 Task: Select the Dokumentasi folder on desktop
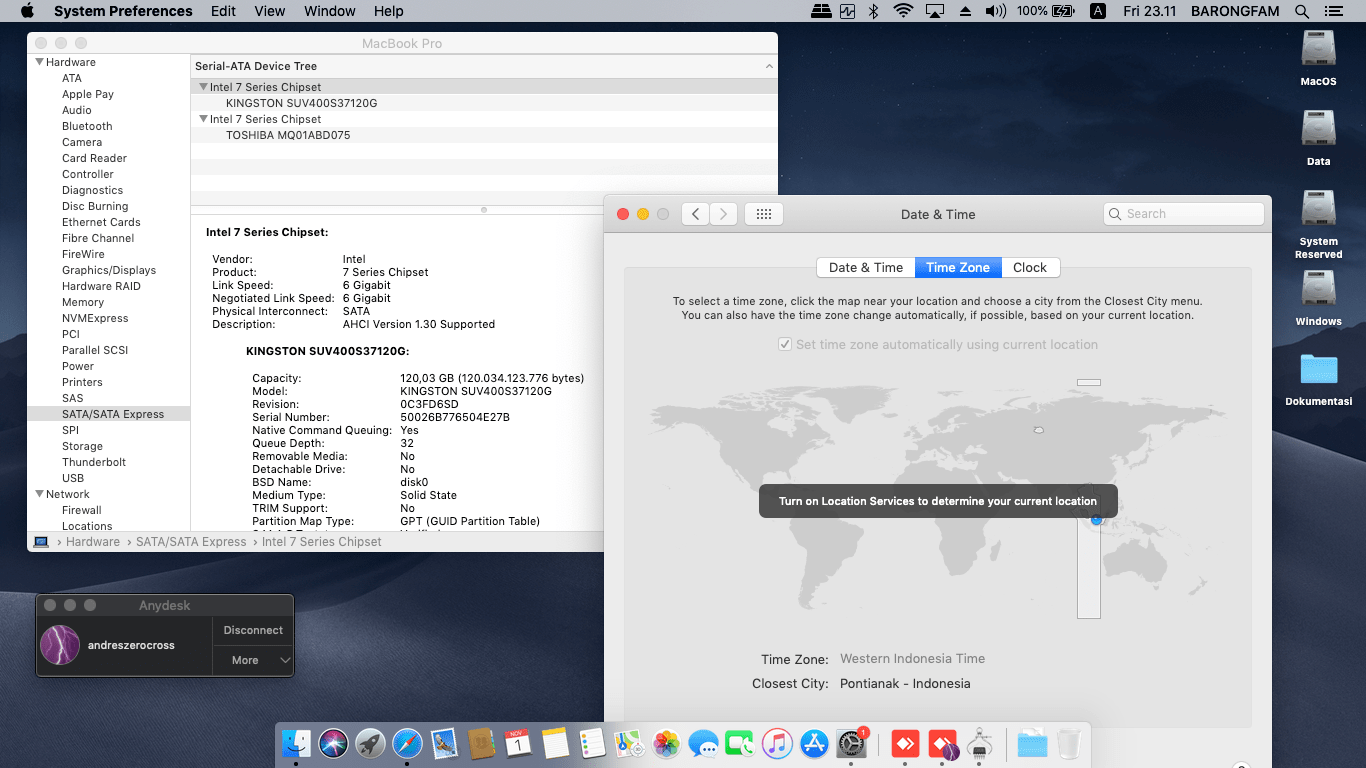click(x=1318, y=380)
